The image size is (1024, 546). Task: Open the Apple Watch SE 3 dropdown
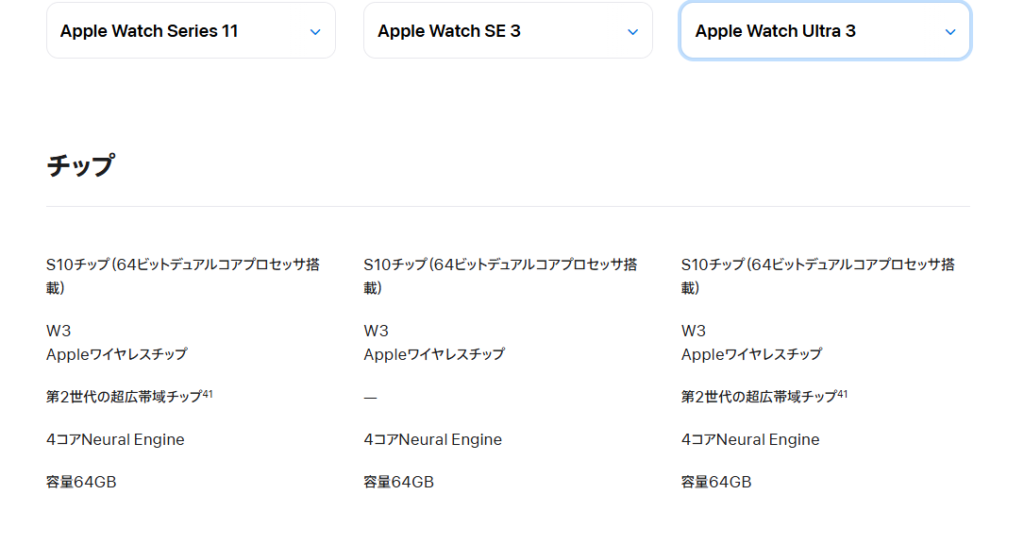click(x=507, y=31)
